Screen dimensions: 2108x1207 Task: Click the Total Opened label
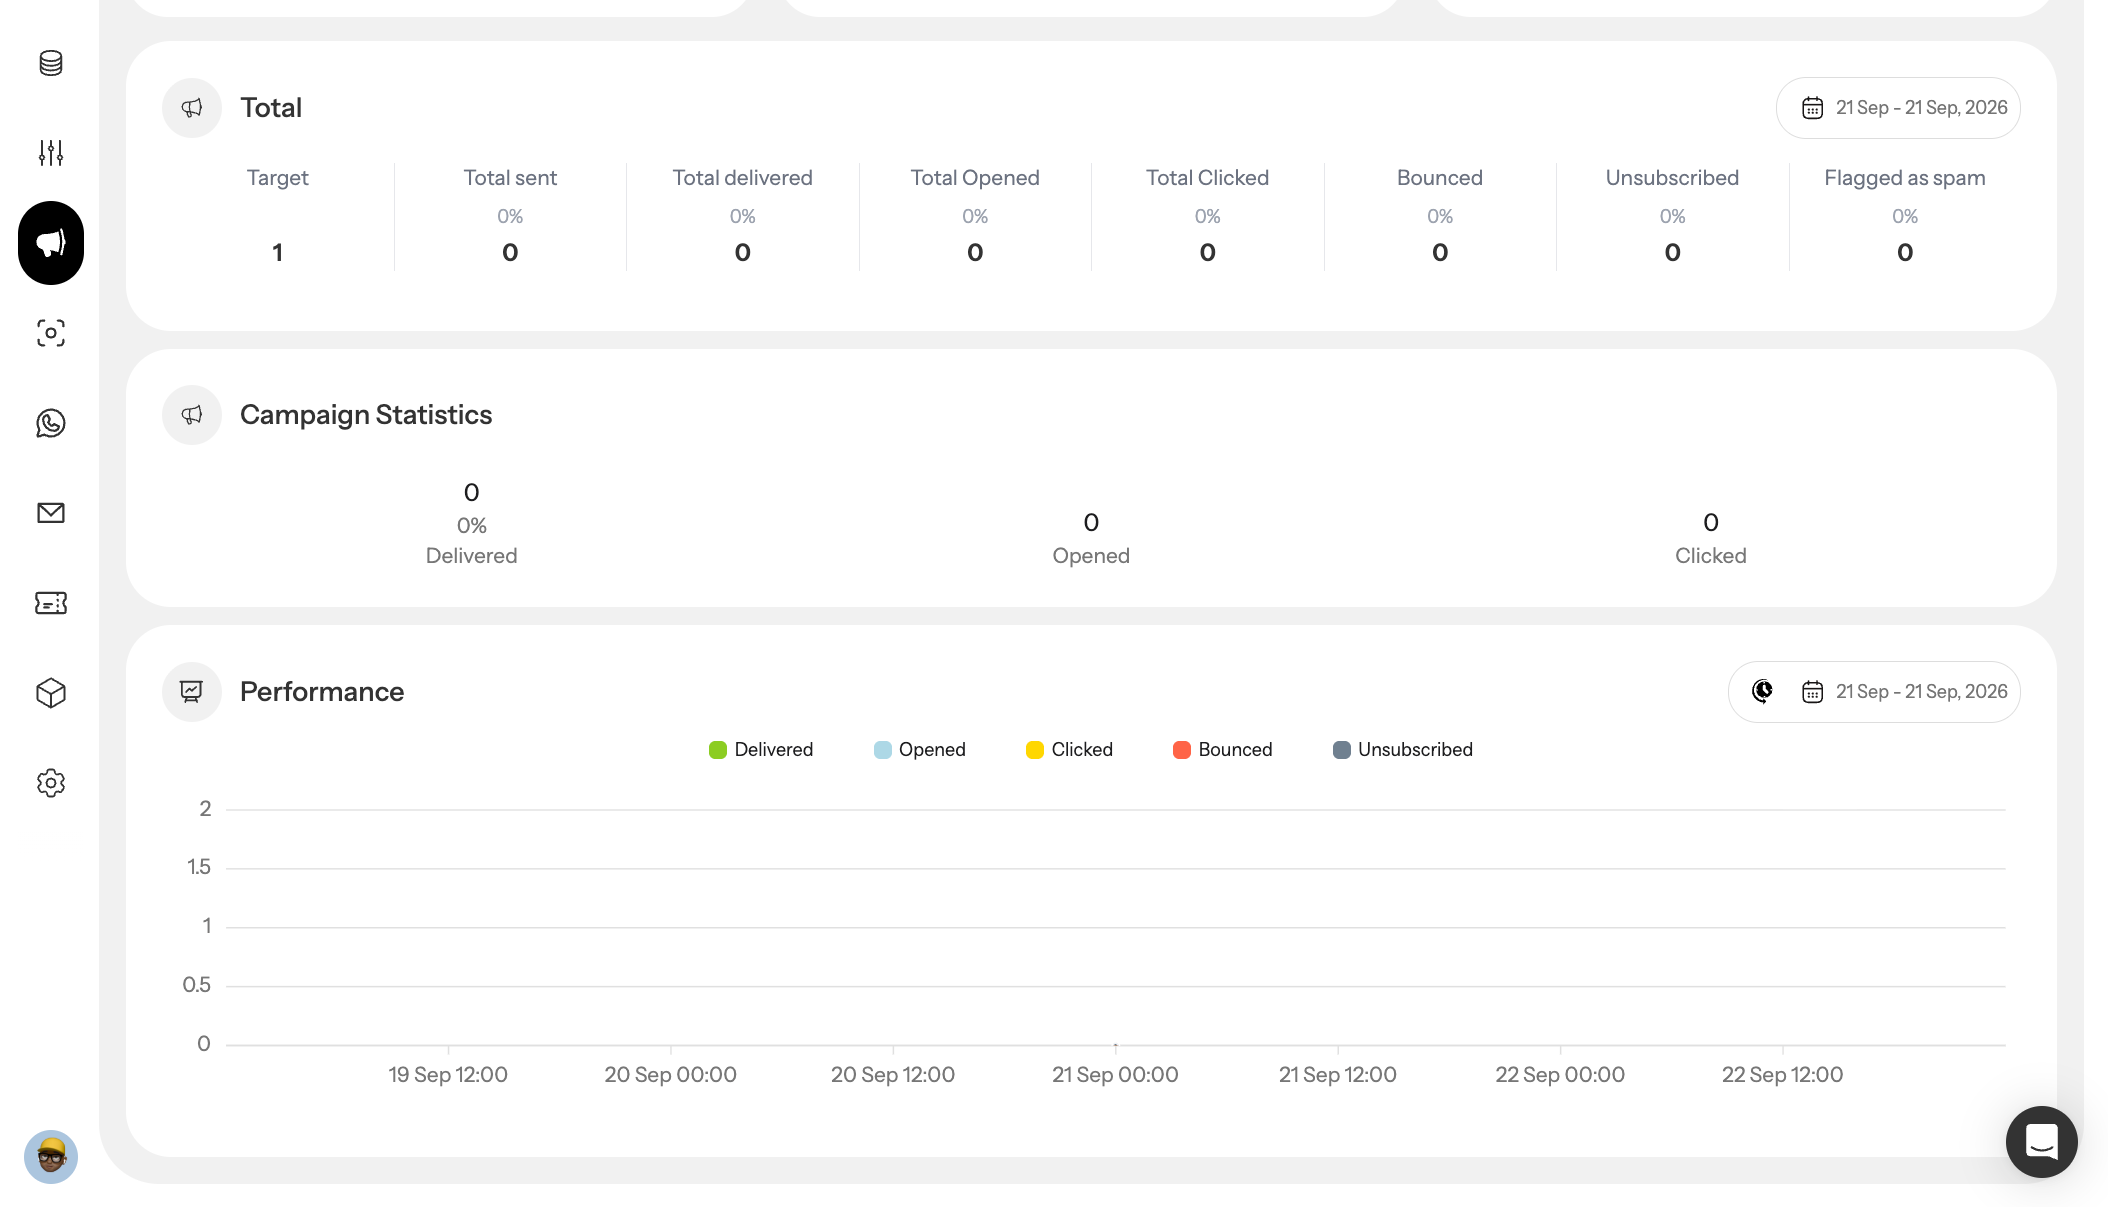975,178
